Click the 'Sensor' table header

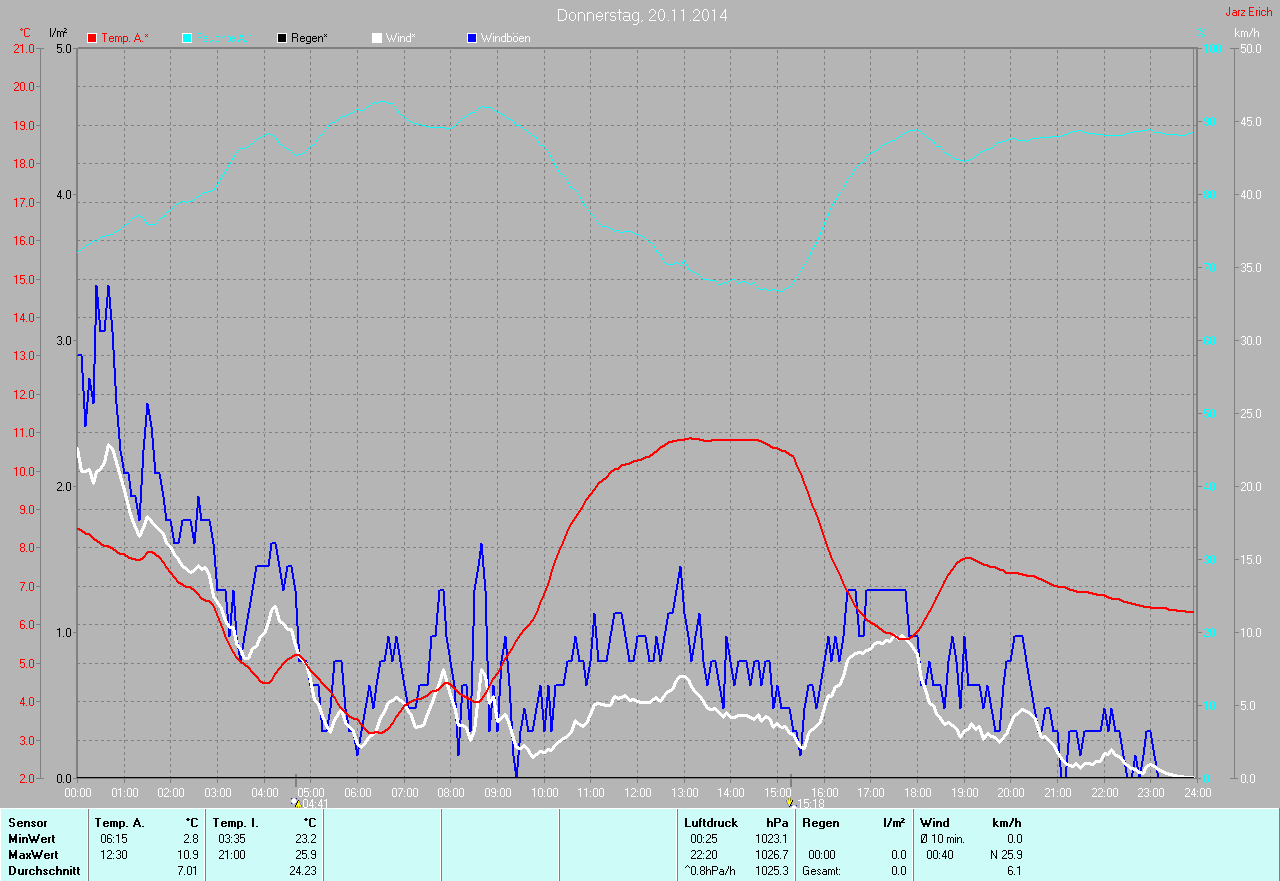tap(28, 822)
